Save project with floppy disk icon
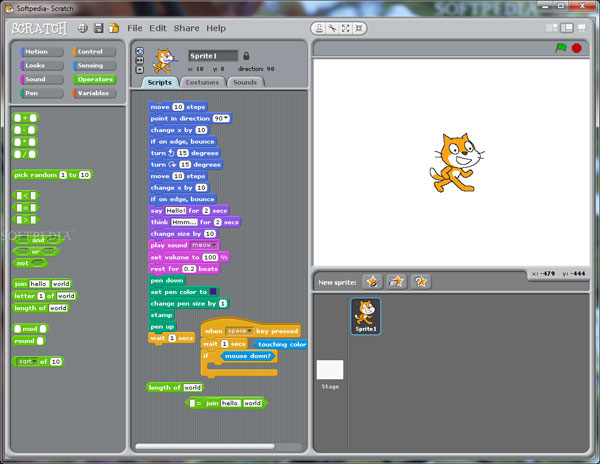 [x=99, y=28]
